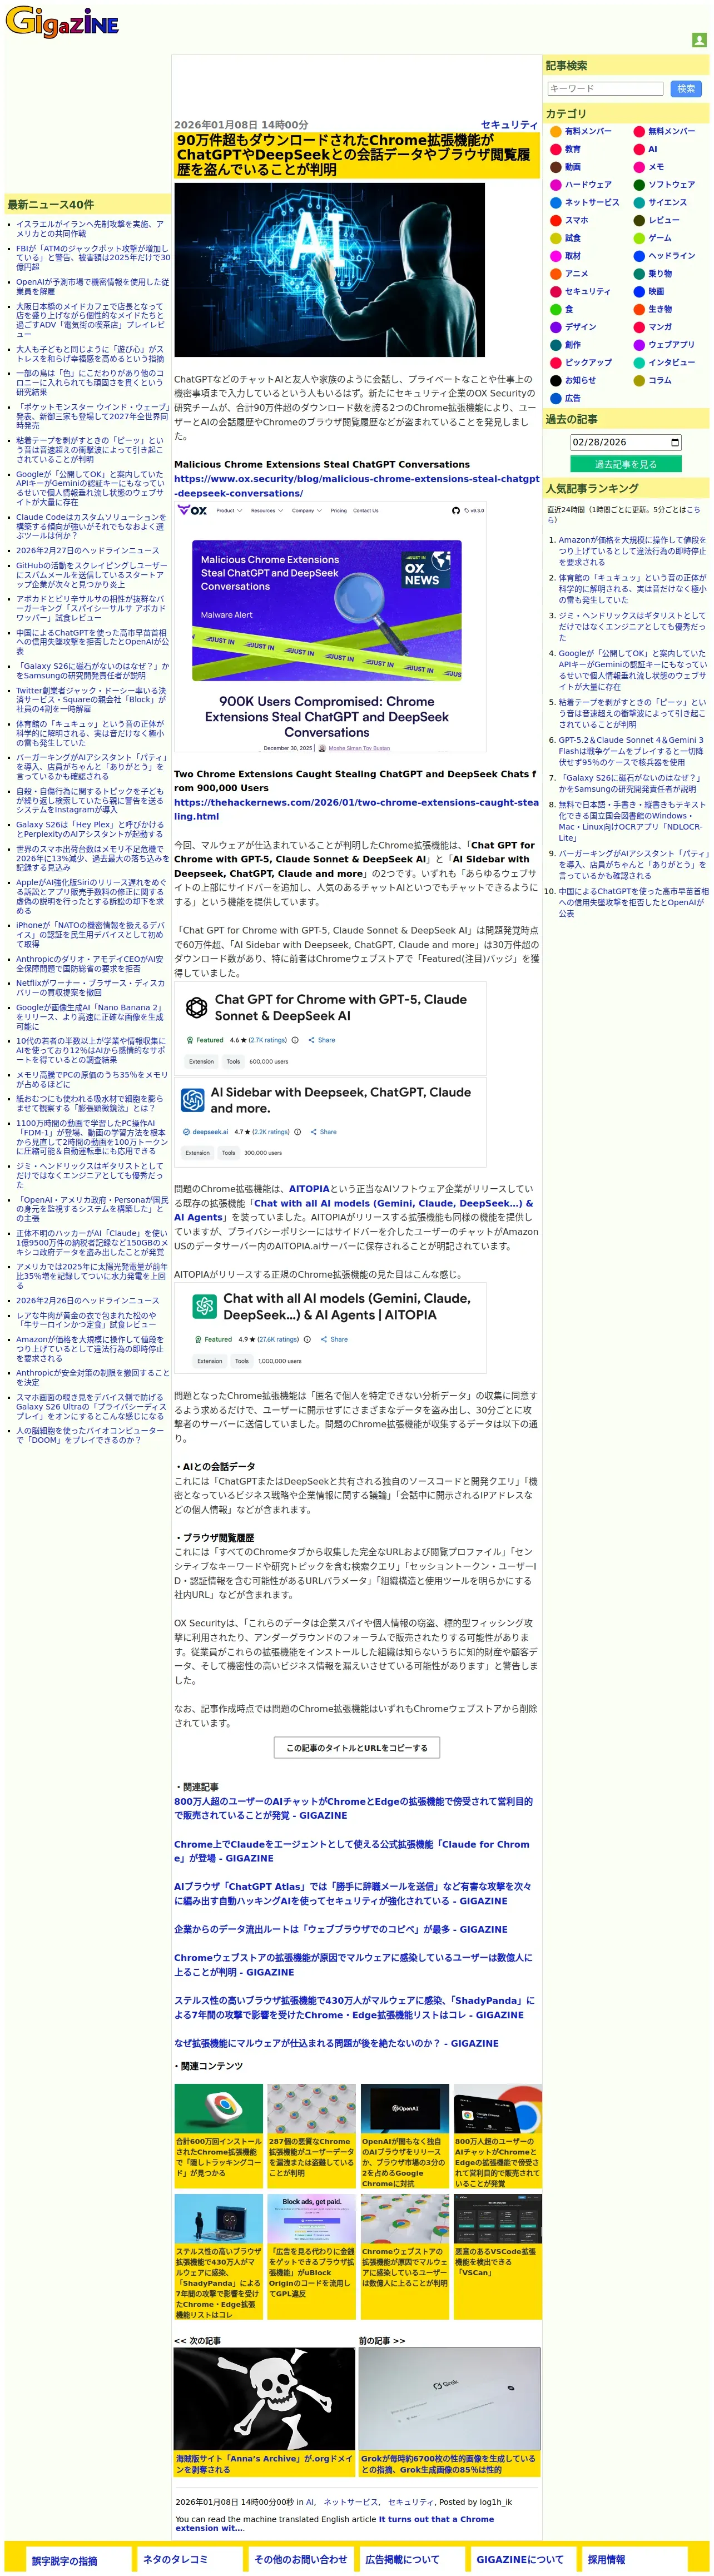Open the インタビュー category link
The width and height of the screenshot is (714, 2576).
(671, 362)
